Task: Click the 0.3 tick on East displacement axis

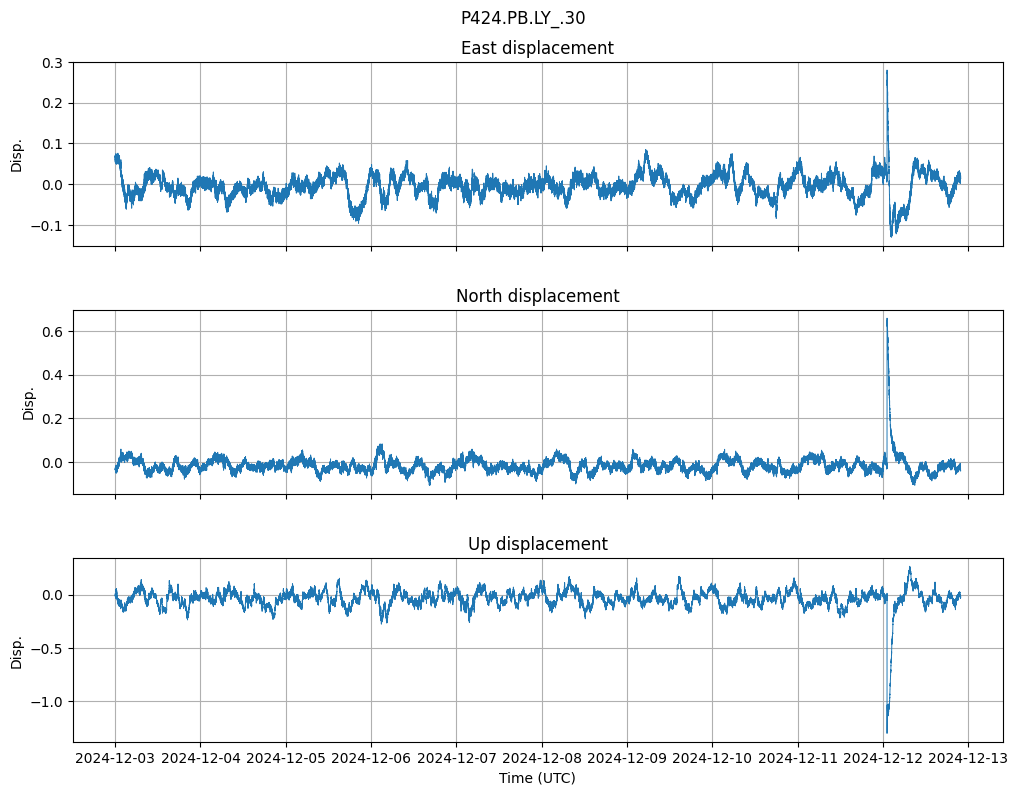Action: tap(52, 63)
